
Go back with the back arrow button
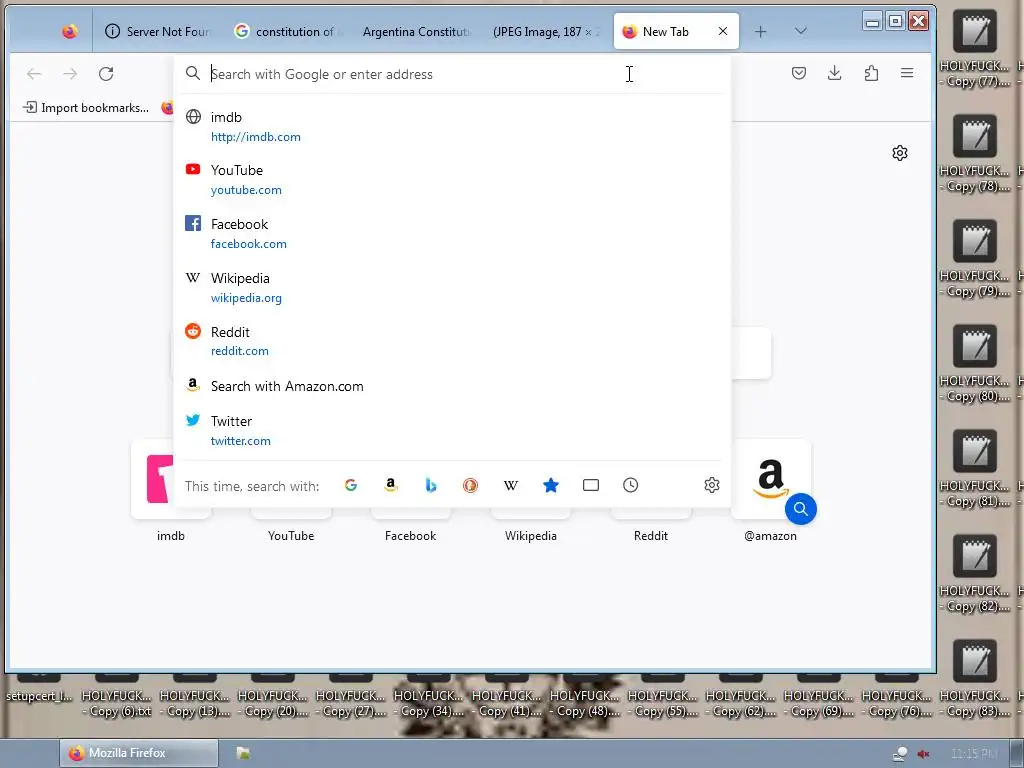(x=34, y=74)
